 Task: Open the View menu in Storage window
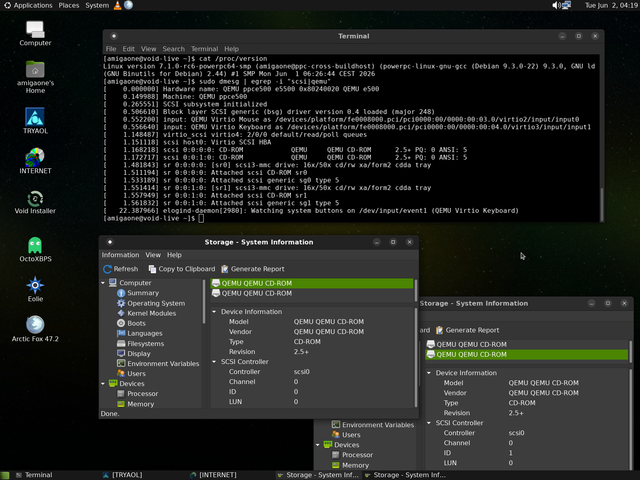153,255
